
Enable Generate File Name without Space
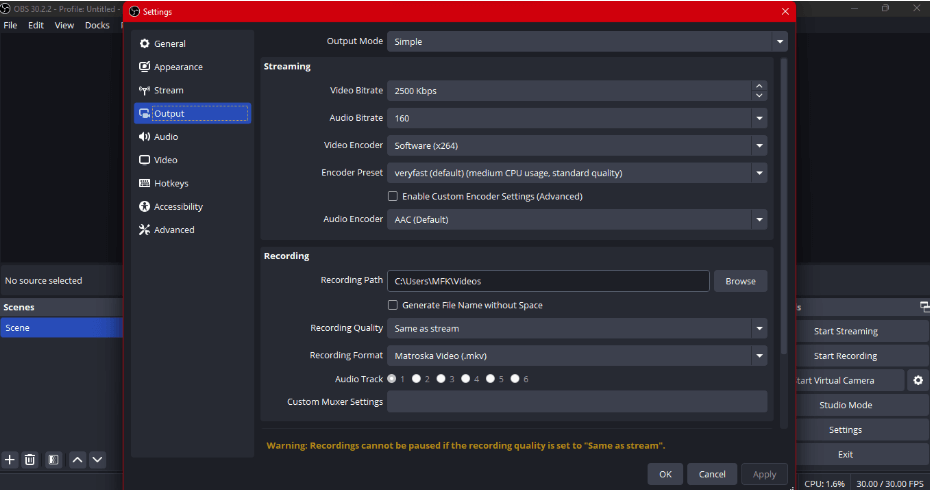tap(393, 305)
